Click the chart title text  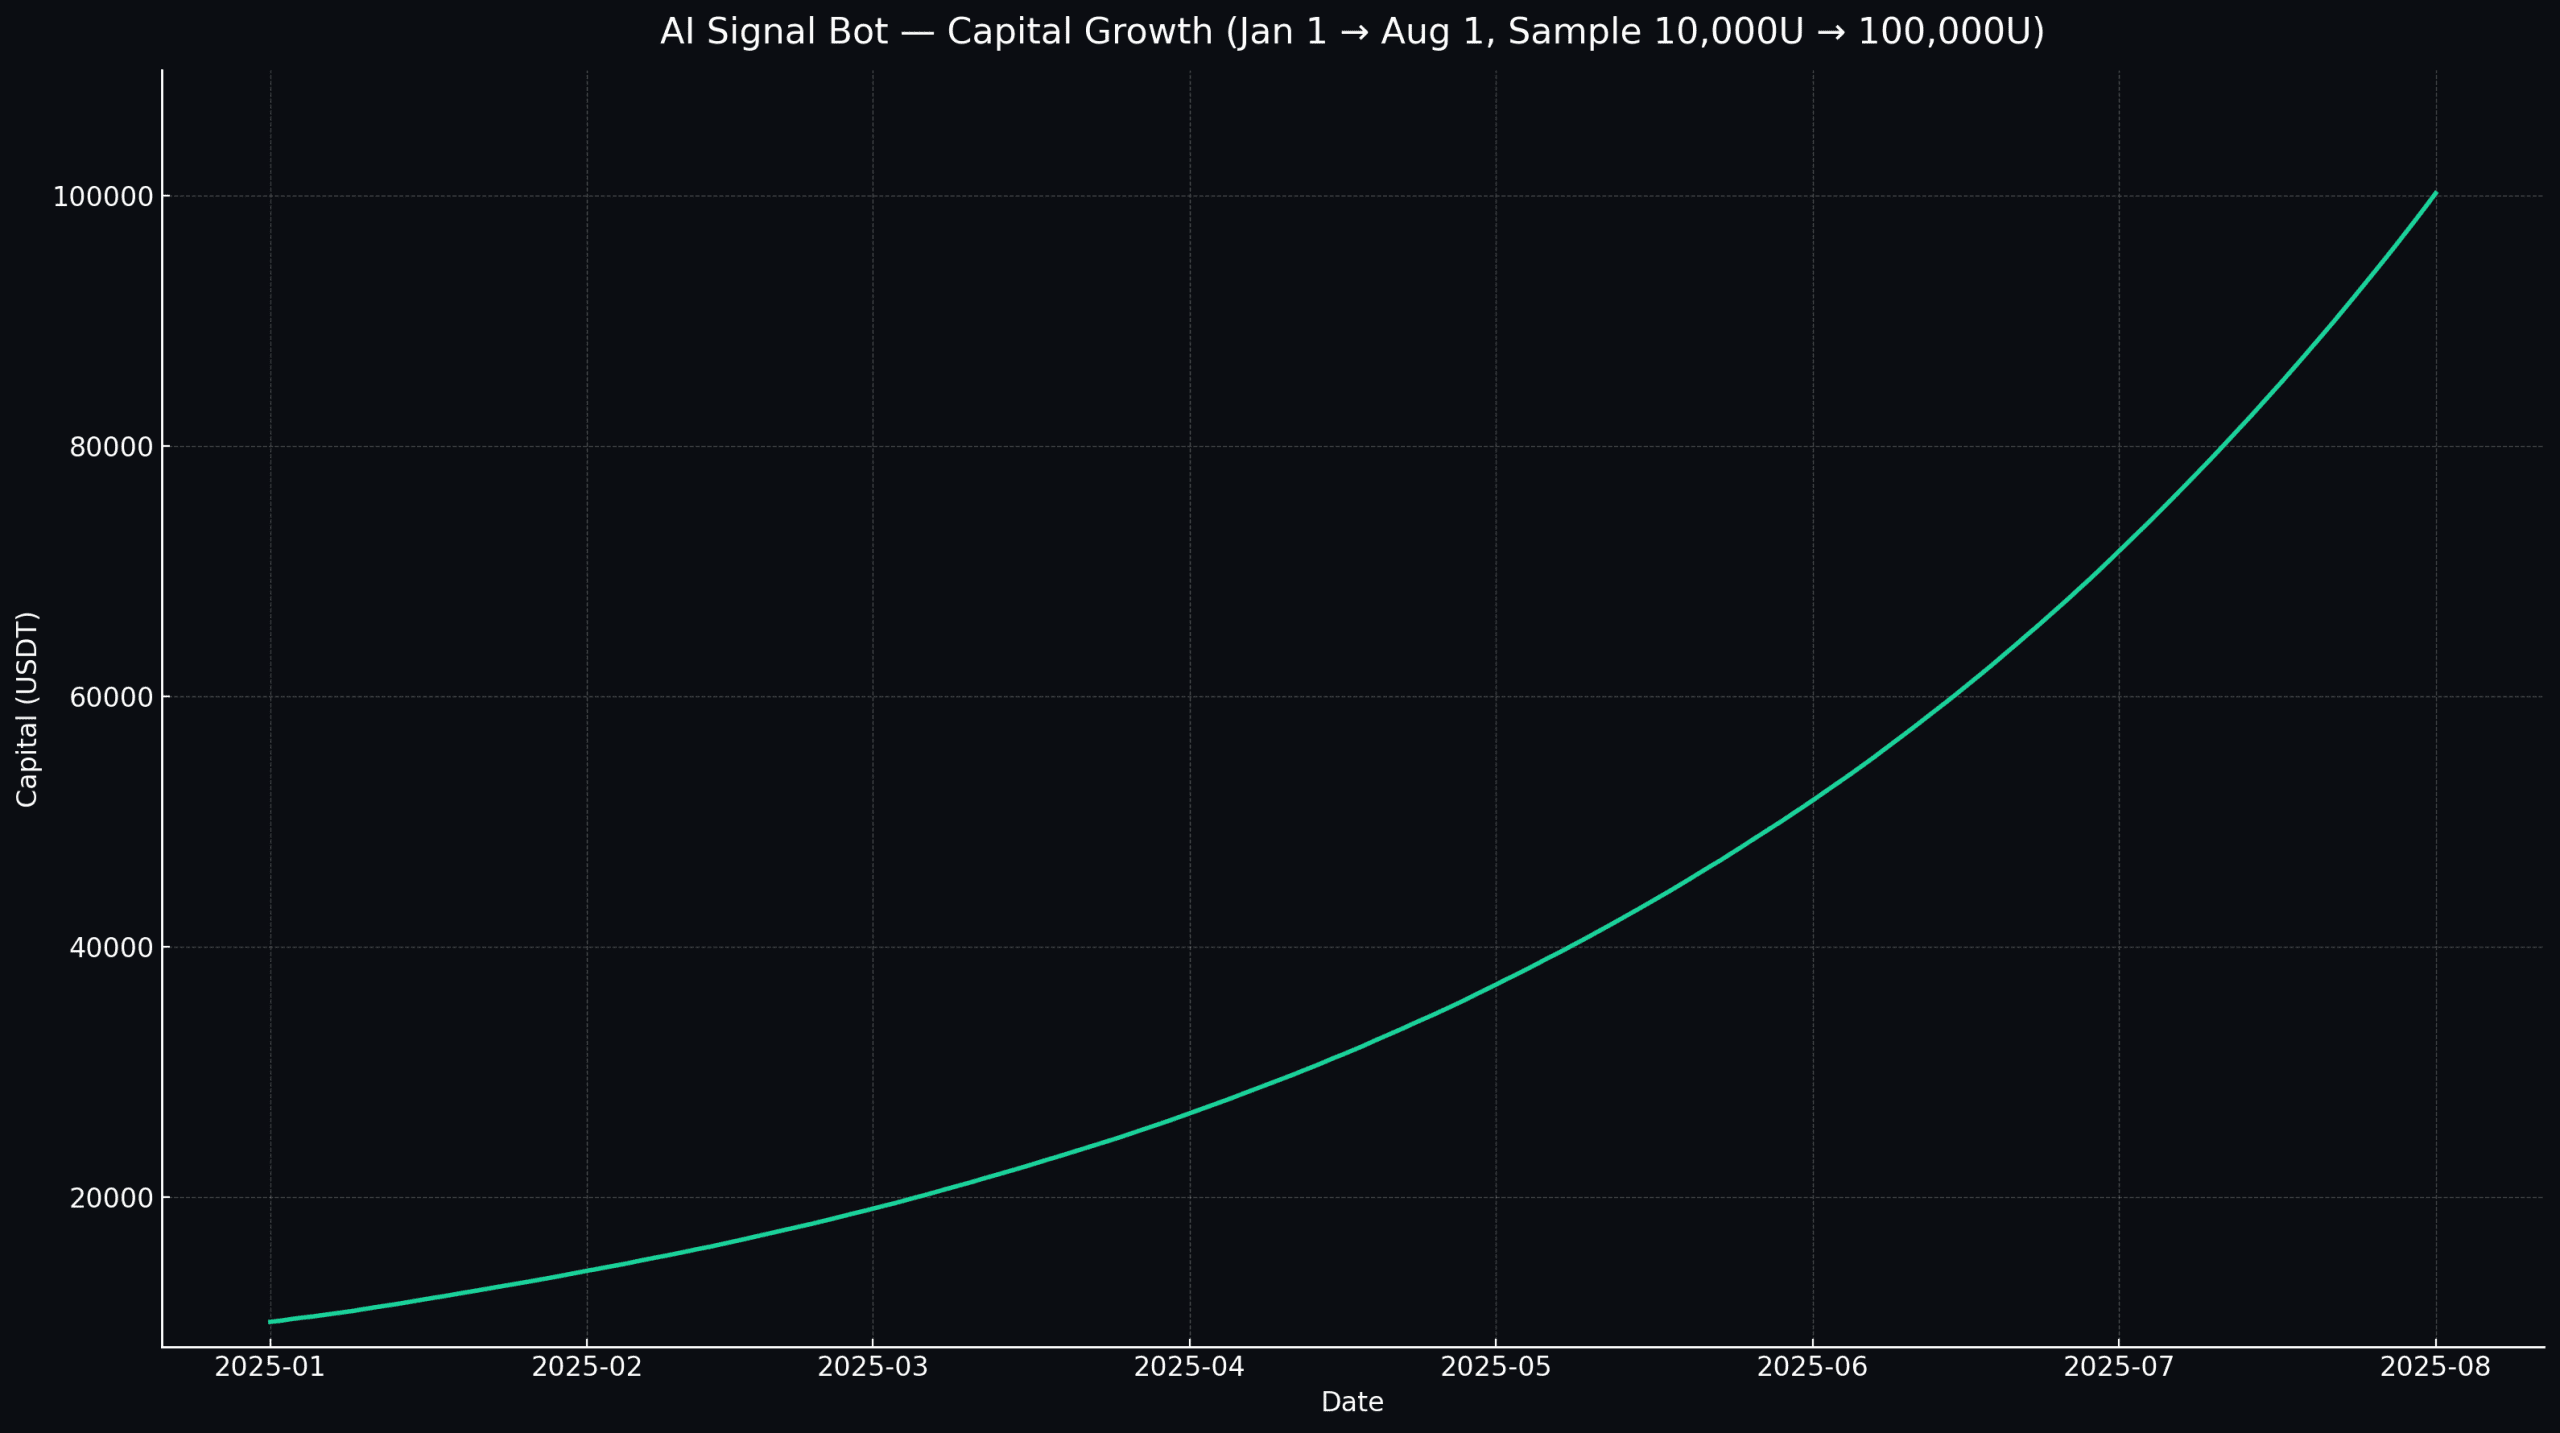(x=1352, y=32)
